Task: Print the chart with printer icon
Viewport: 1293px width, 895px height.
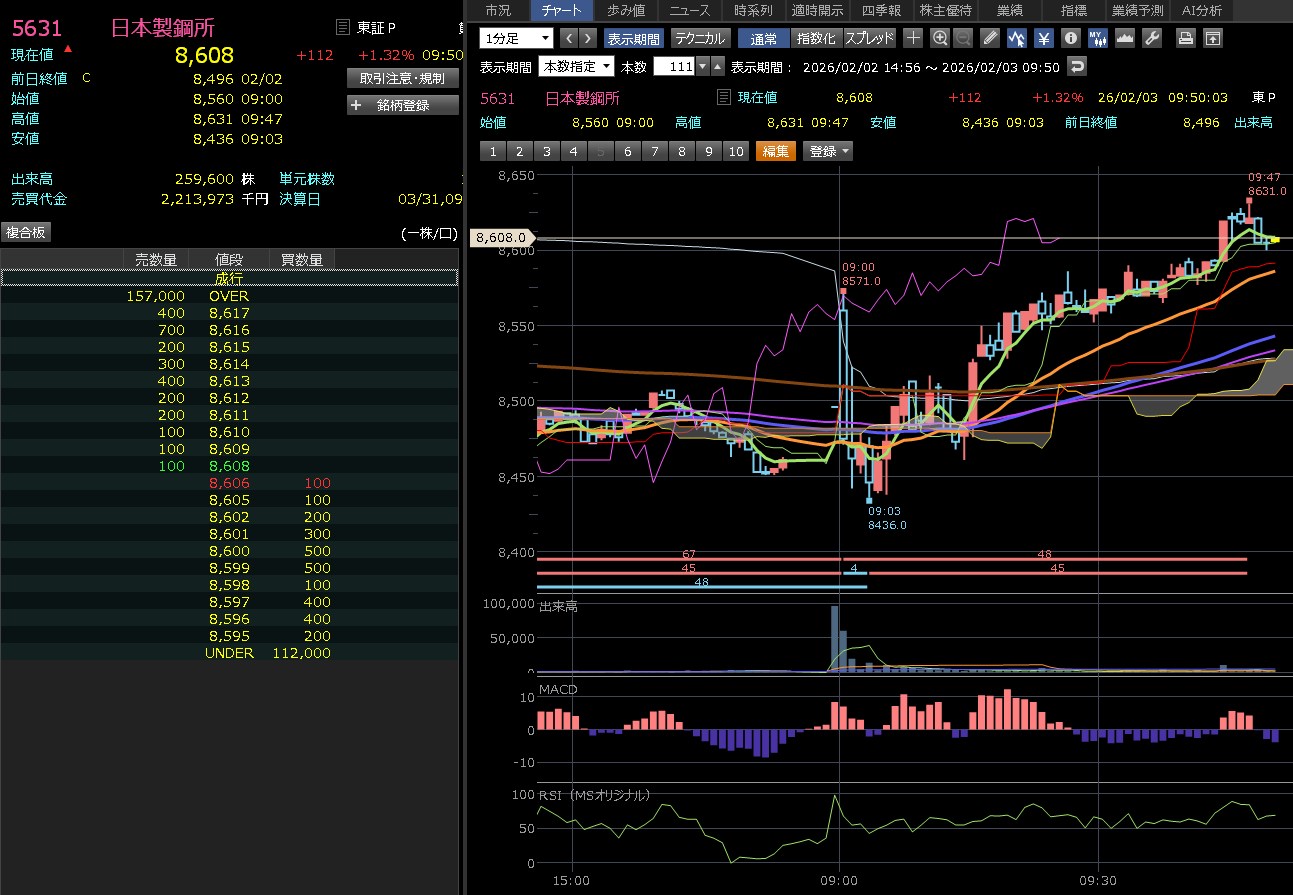Action: (1185, 39)
